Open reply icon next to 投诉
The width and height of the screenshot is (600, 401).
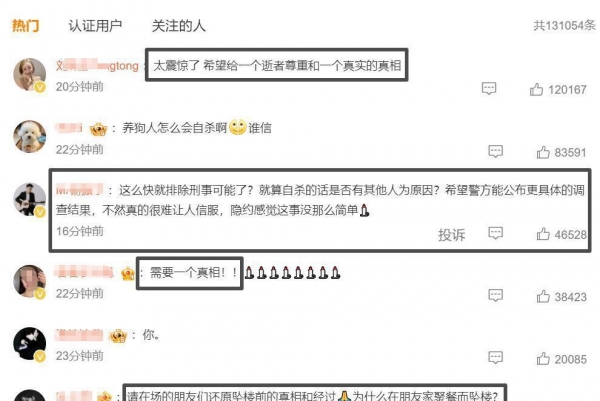(496, 233)
